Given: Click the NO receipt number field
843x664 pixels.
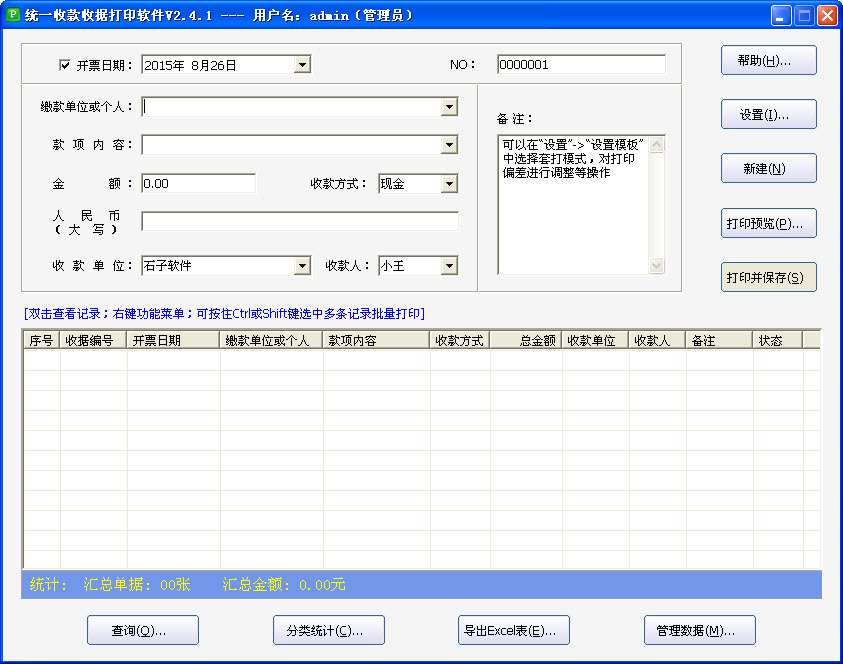Looking at the screenshot, I should [580, 65].
